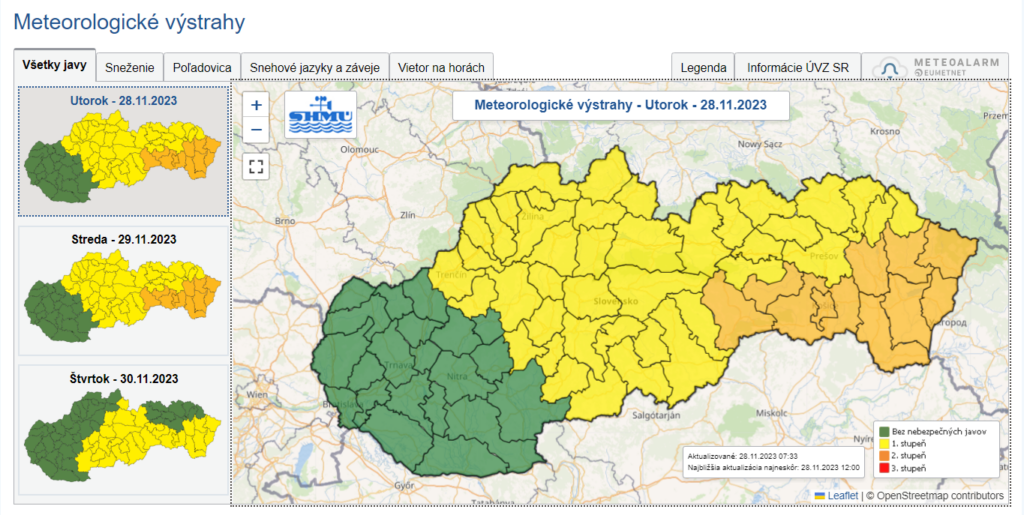Viewport: 1024px width, 515px height.
Task: Select Utorok 28.11.2023 map thumbnail
Action: tap(124, 150)
